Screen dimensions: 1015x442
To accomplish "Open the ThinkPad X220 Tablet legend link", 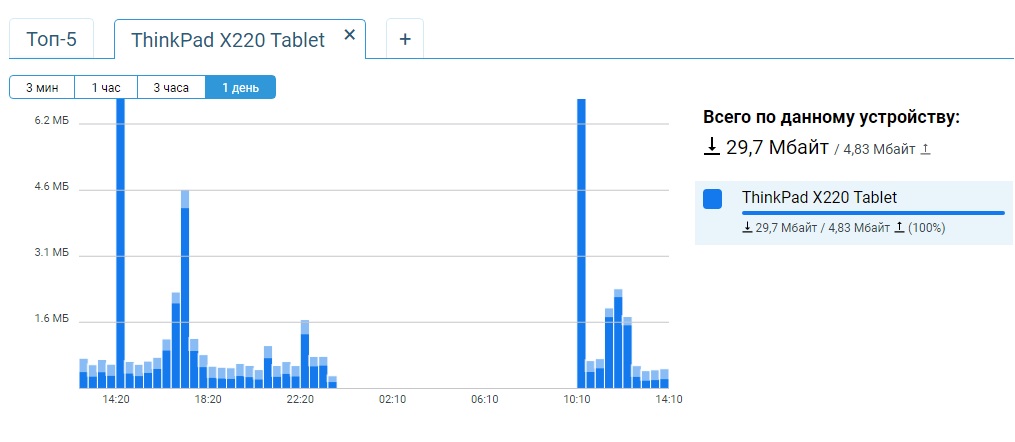I will pos(819,197).
